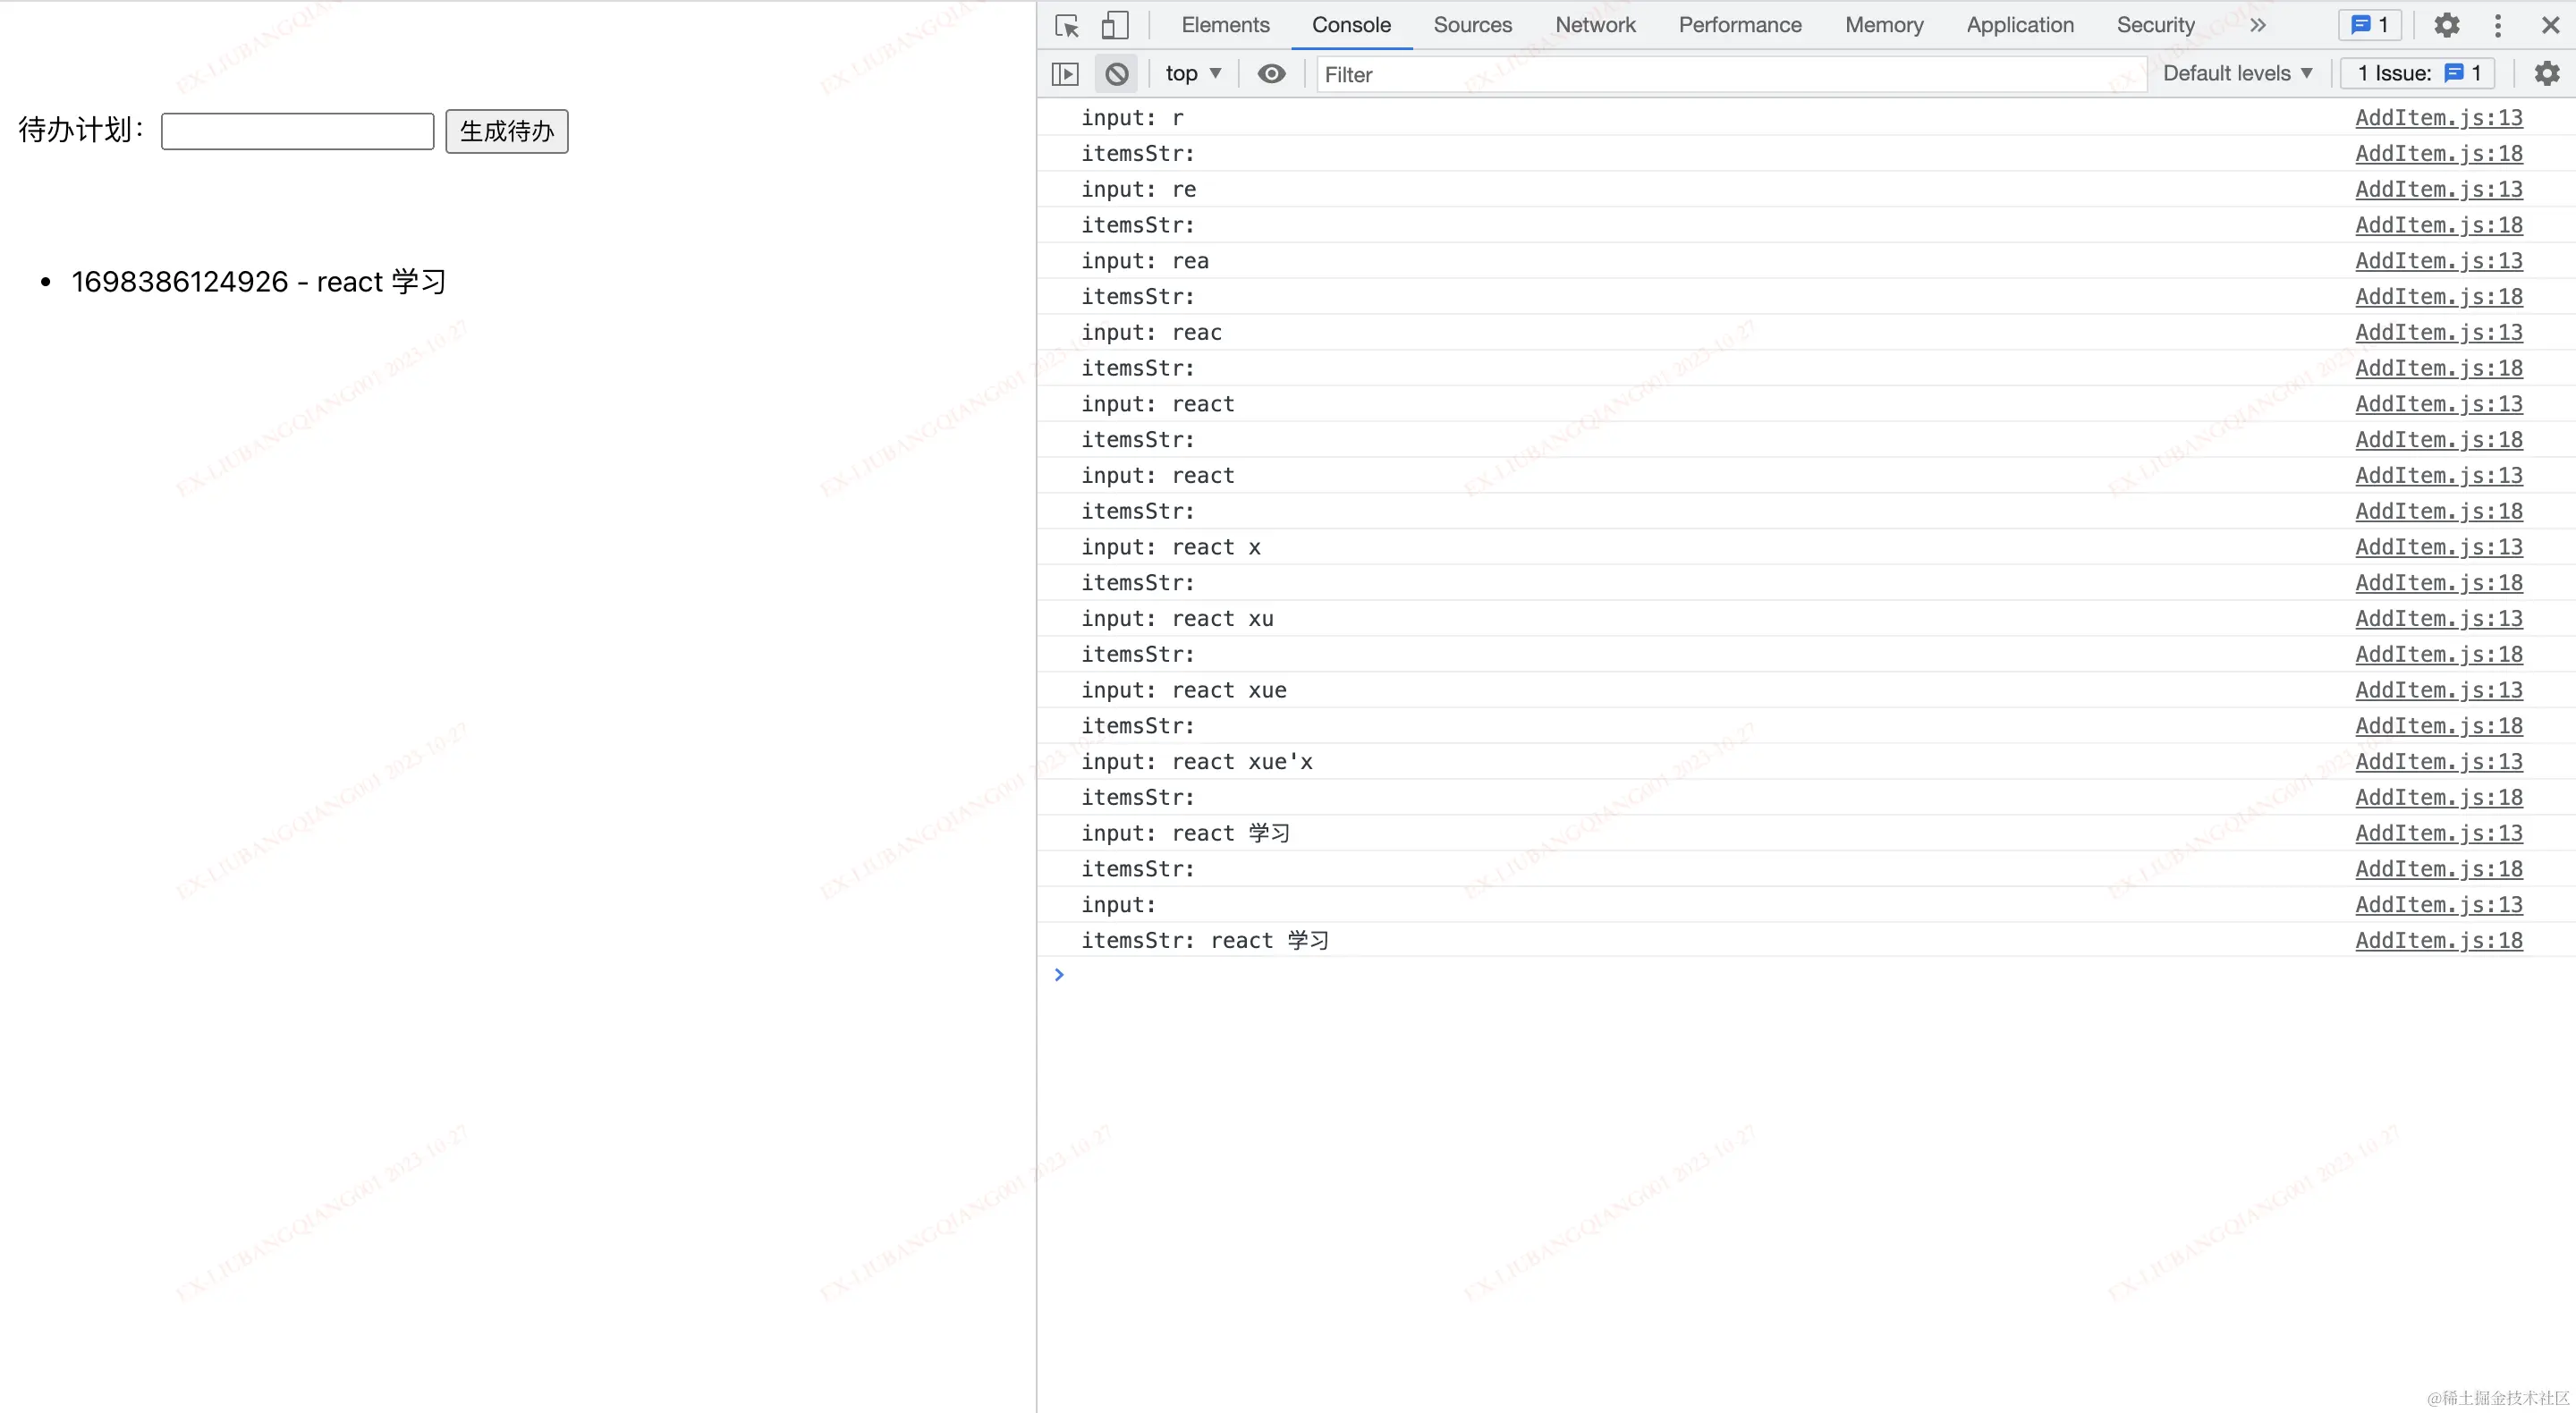Click the 生成待办 button
This screenshot has height=1413, width=2576.
tap(506, 131)
